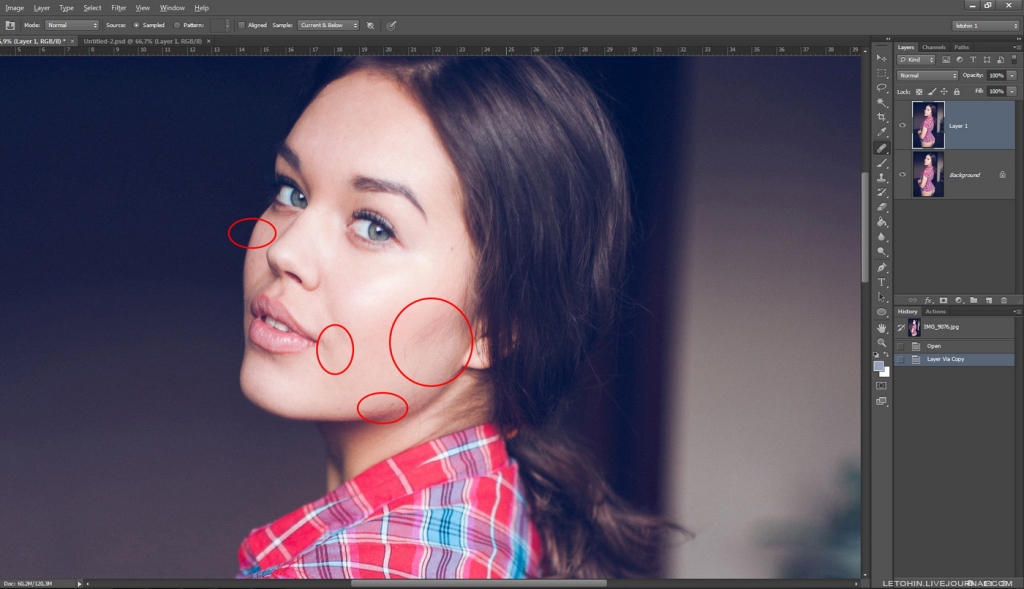Open the layer filter Kind dropdown
1024x589 pixels.
(916, 59)
